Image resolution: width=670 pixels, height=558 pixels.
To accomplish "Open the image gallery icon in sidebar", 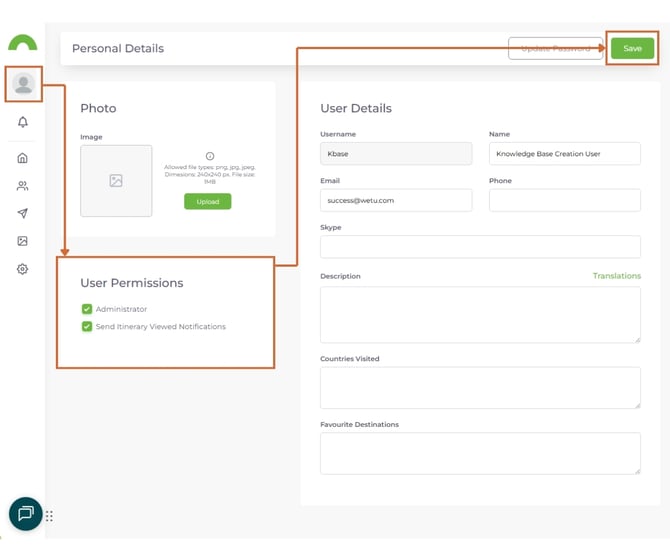I will pyautogui.click(x=23, y=241).
